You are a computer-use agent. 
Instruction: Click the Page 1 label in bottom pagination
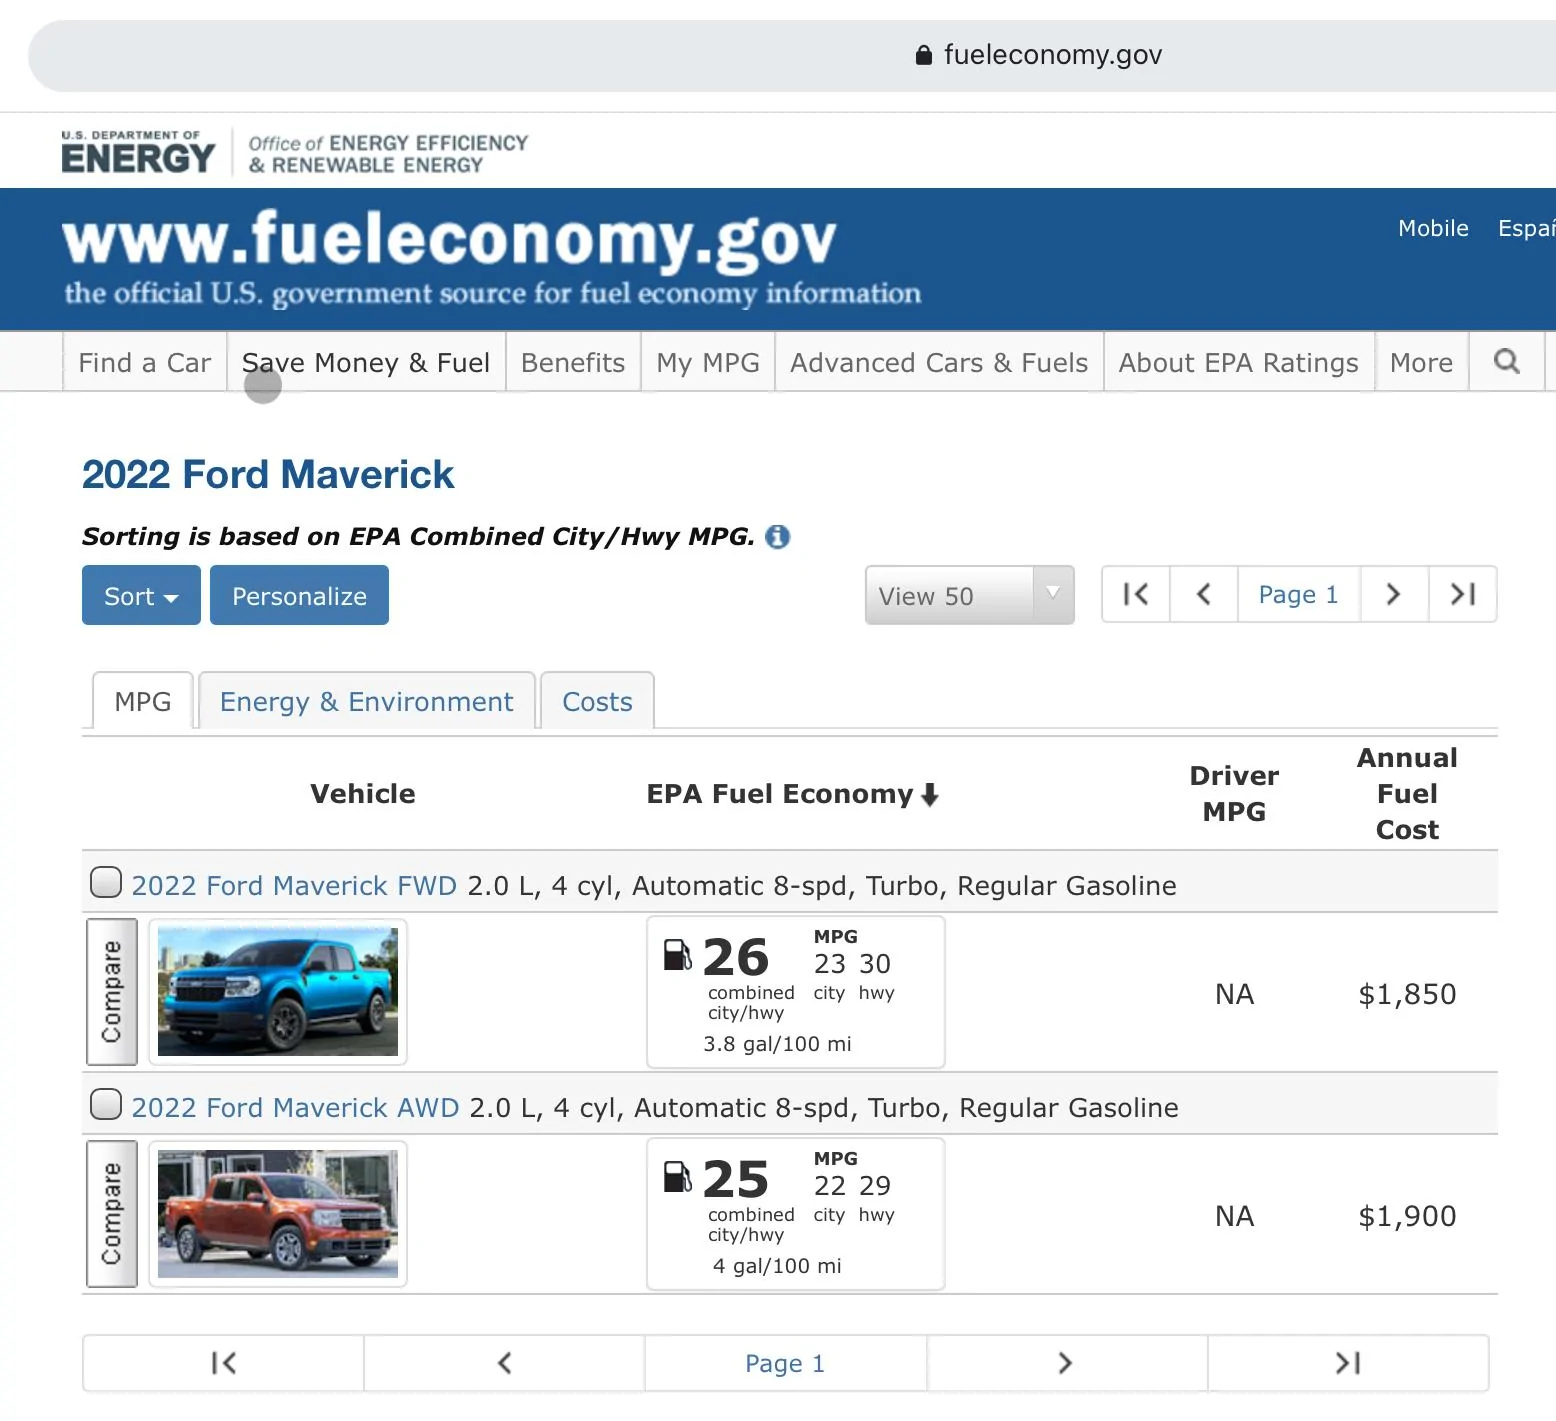tap(785, 1363)
